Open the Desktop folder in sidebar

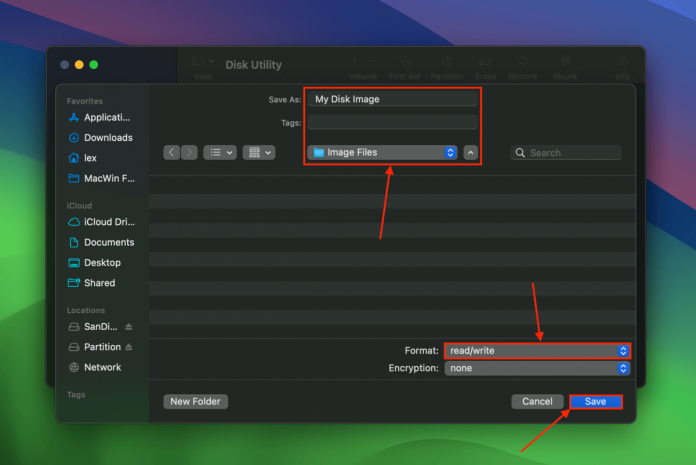(x=102, y=263)
